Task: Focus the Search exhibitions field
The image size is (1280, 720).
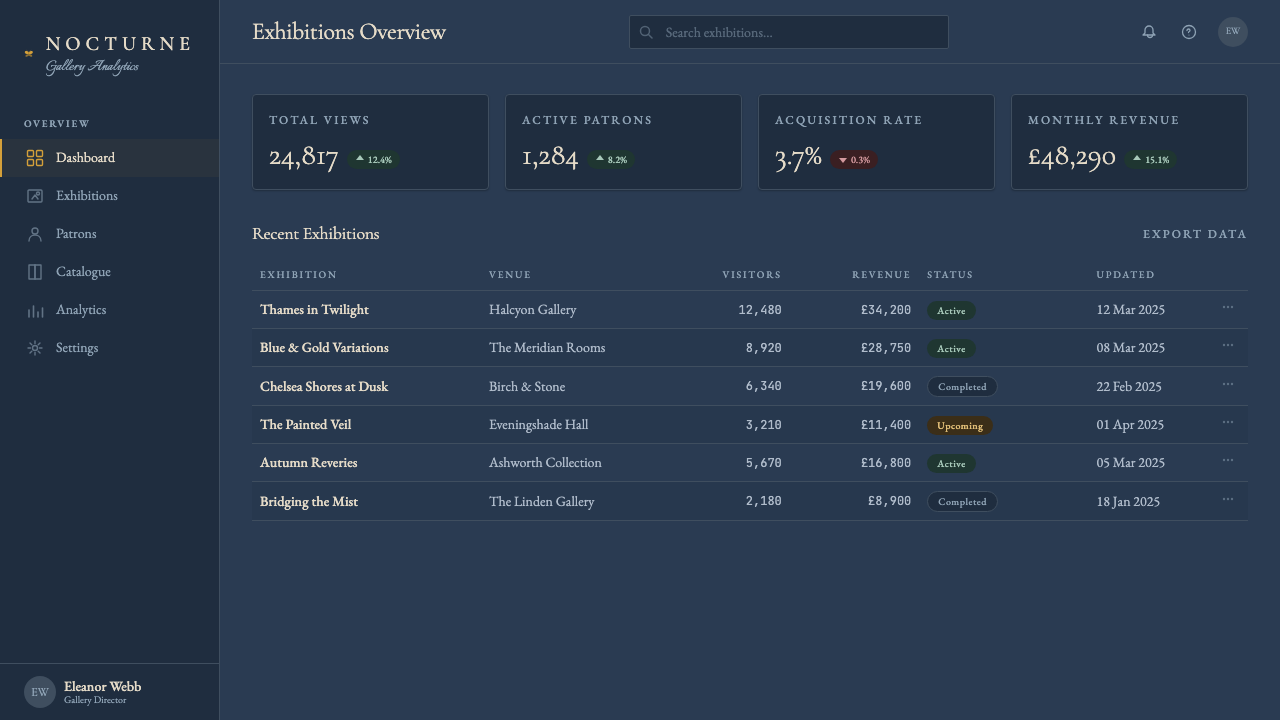Action: 789,32
